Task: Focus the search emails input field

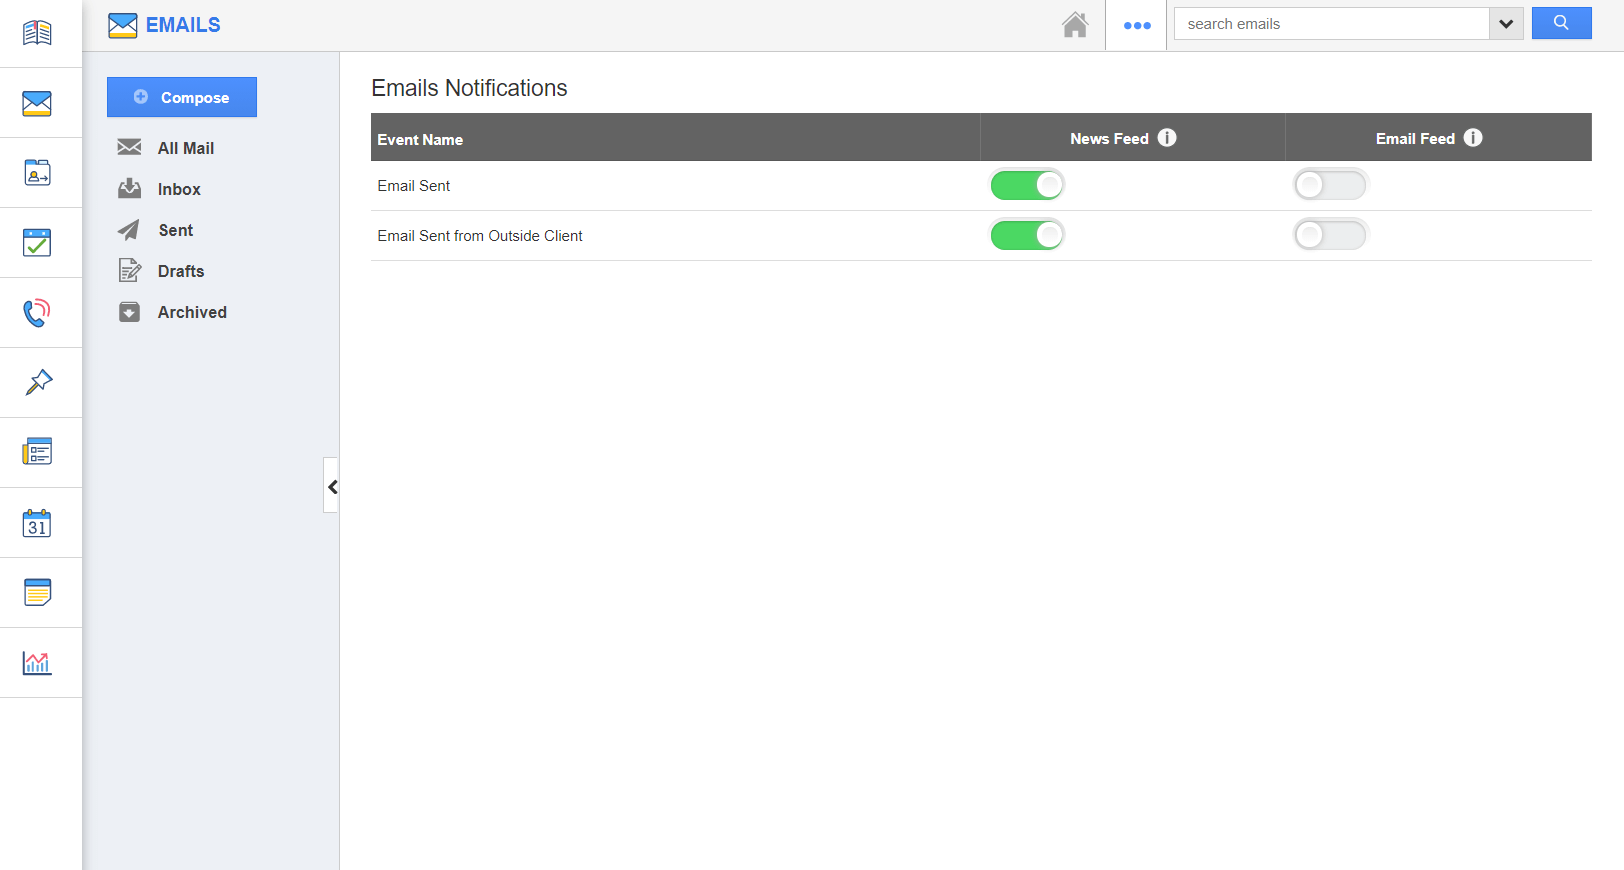Action: 1332,24
